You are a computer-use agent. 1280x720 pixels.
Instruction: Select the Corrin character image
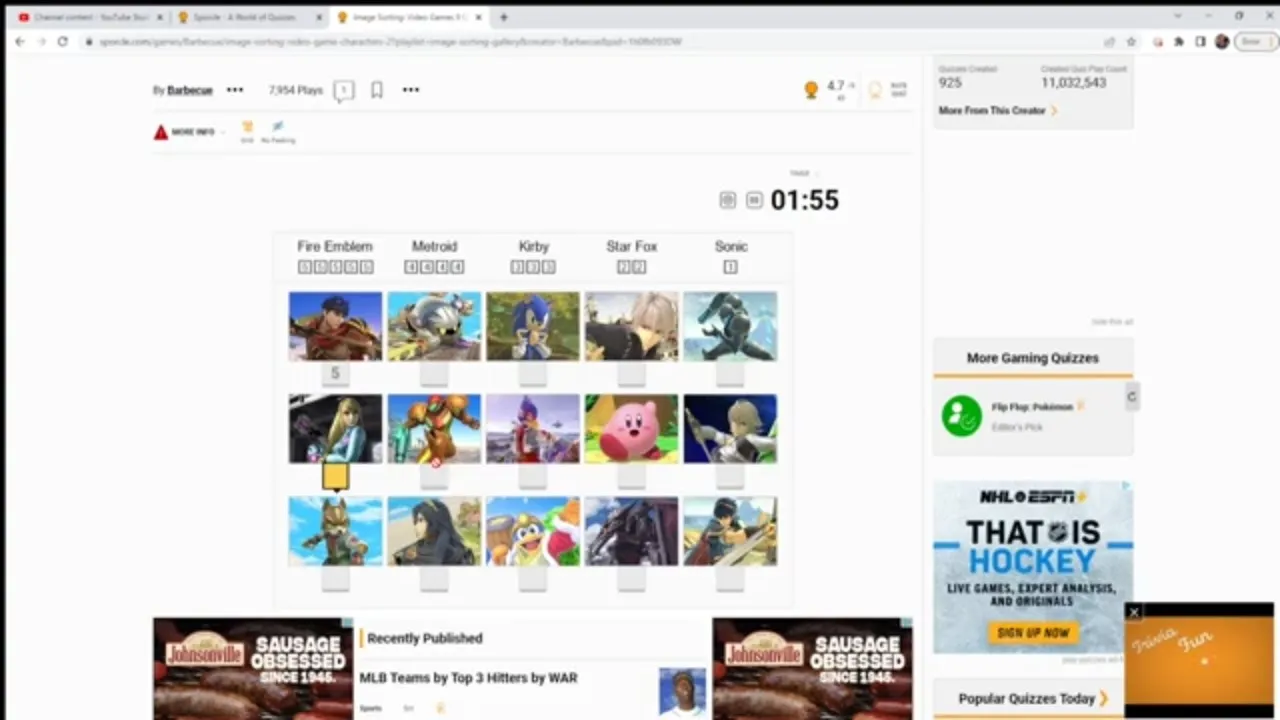coord(730,428)
